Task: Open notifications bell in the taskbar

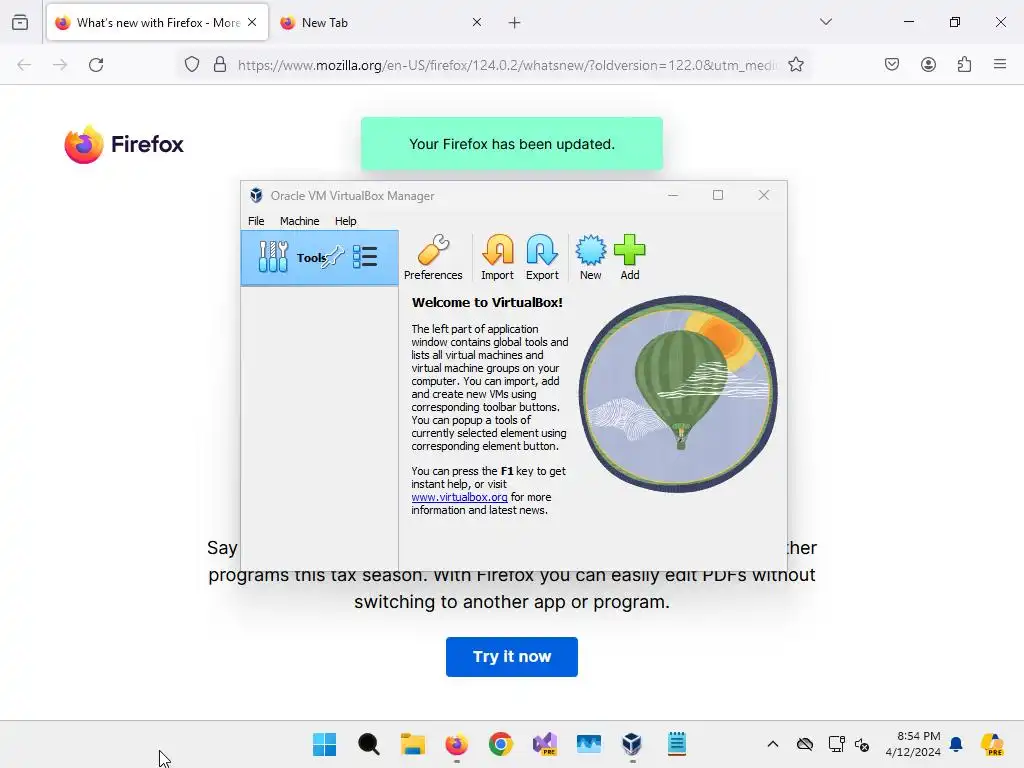Action: click(956, 744)
